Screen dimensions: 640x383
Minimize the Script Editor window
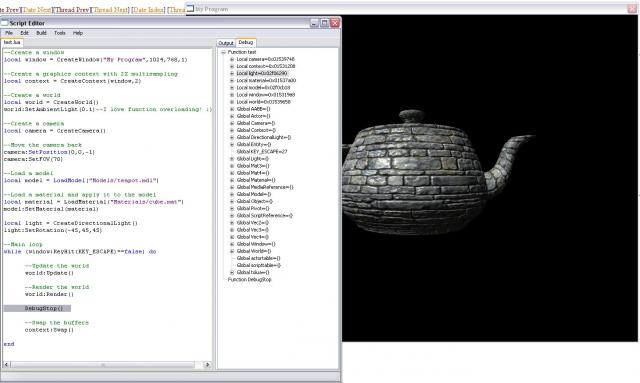tap(314, 23)
